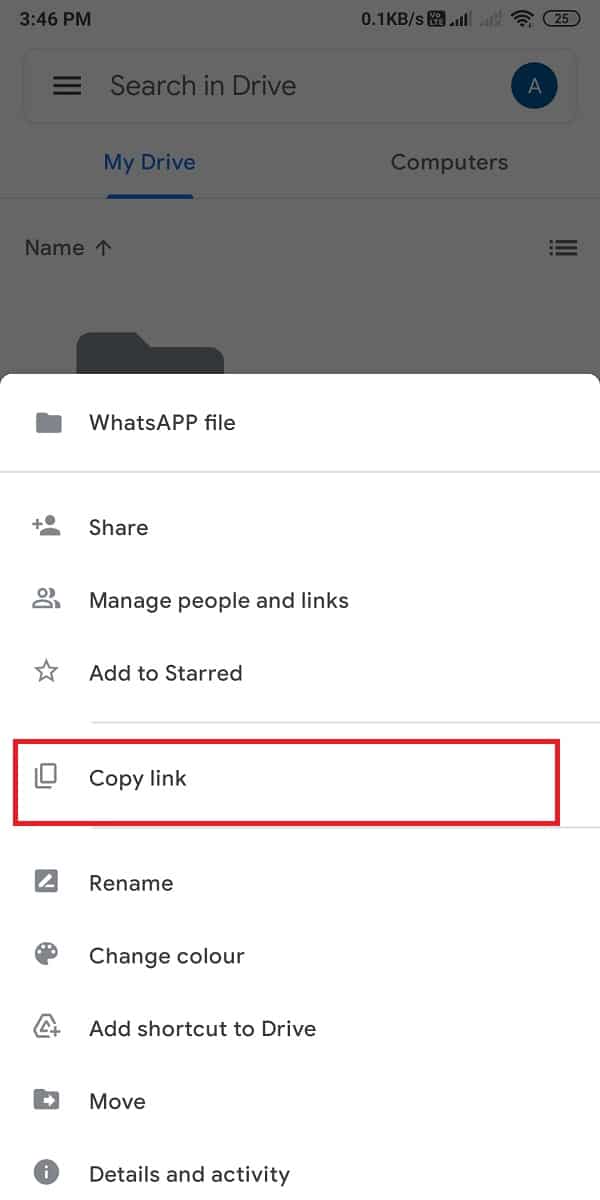Open the account avatar 'A'

(x=534, y=87)
